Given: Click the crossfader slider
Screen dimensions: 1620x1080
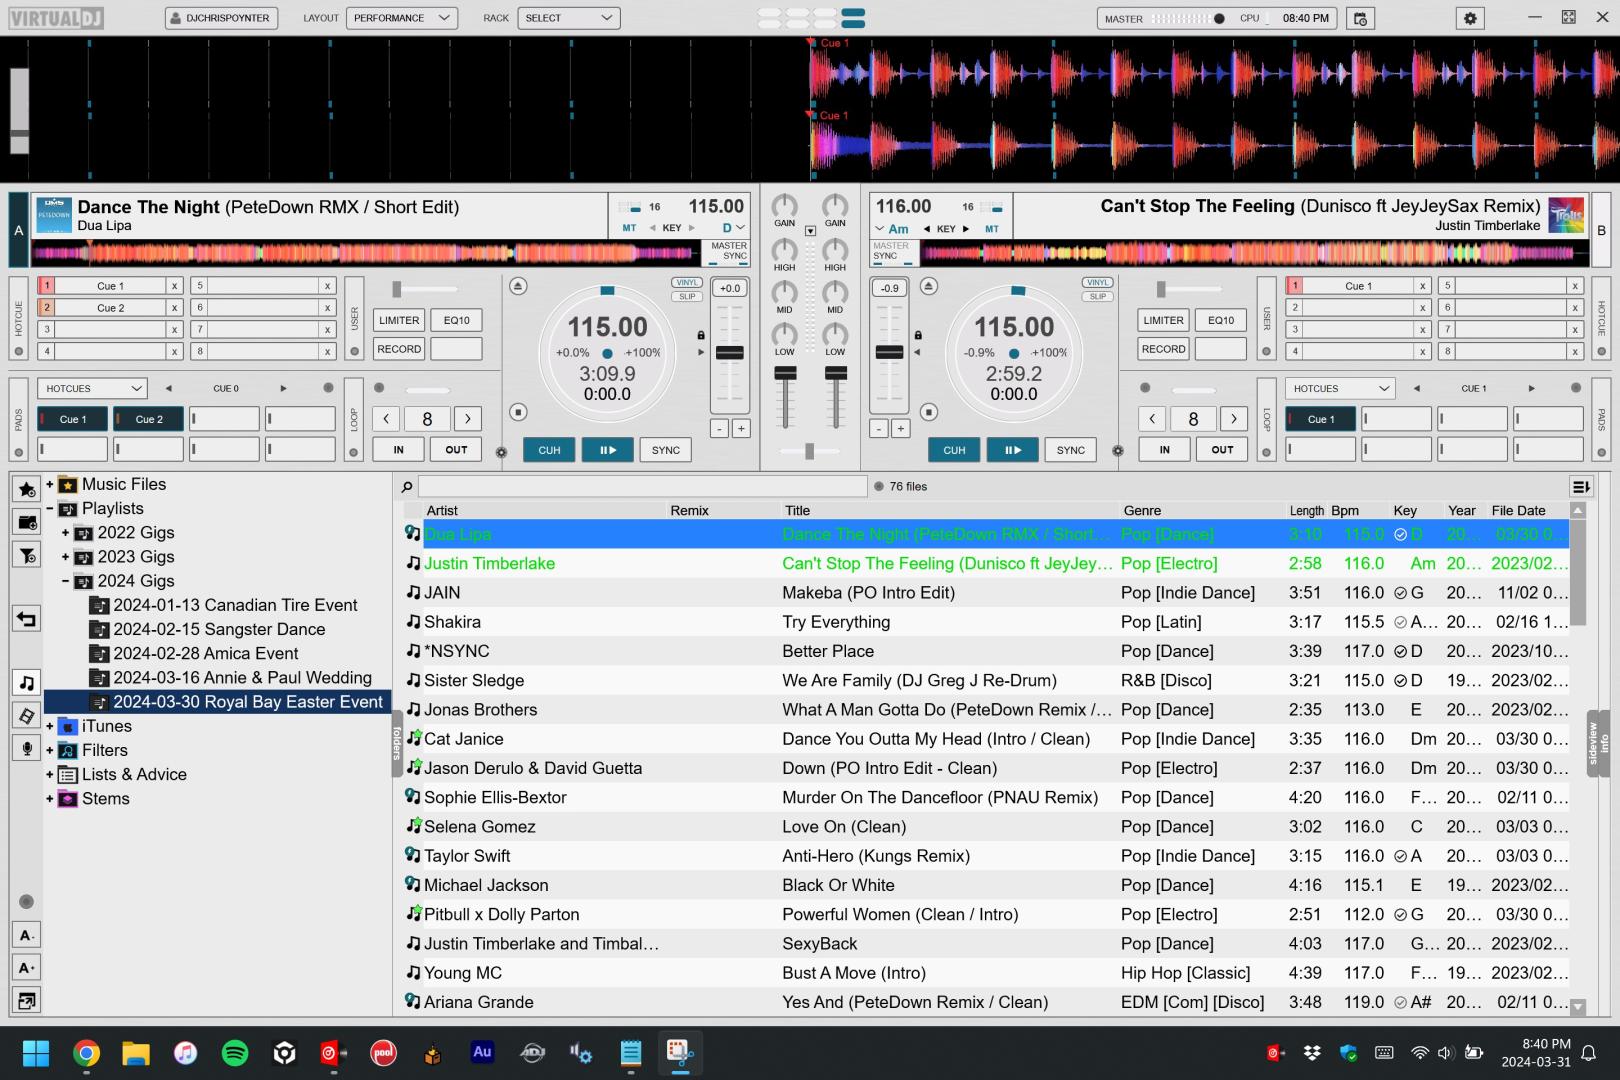Looking at the screenshot, I should 810,452.
